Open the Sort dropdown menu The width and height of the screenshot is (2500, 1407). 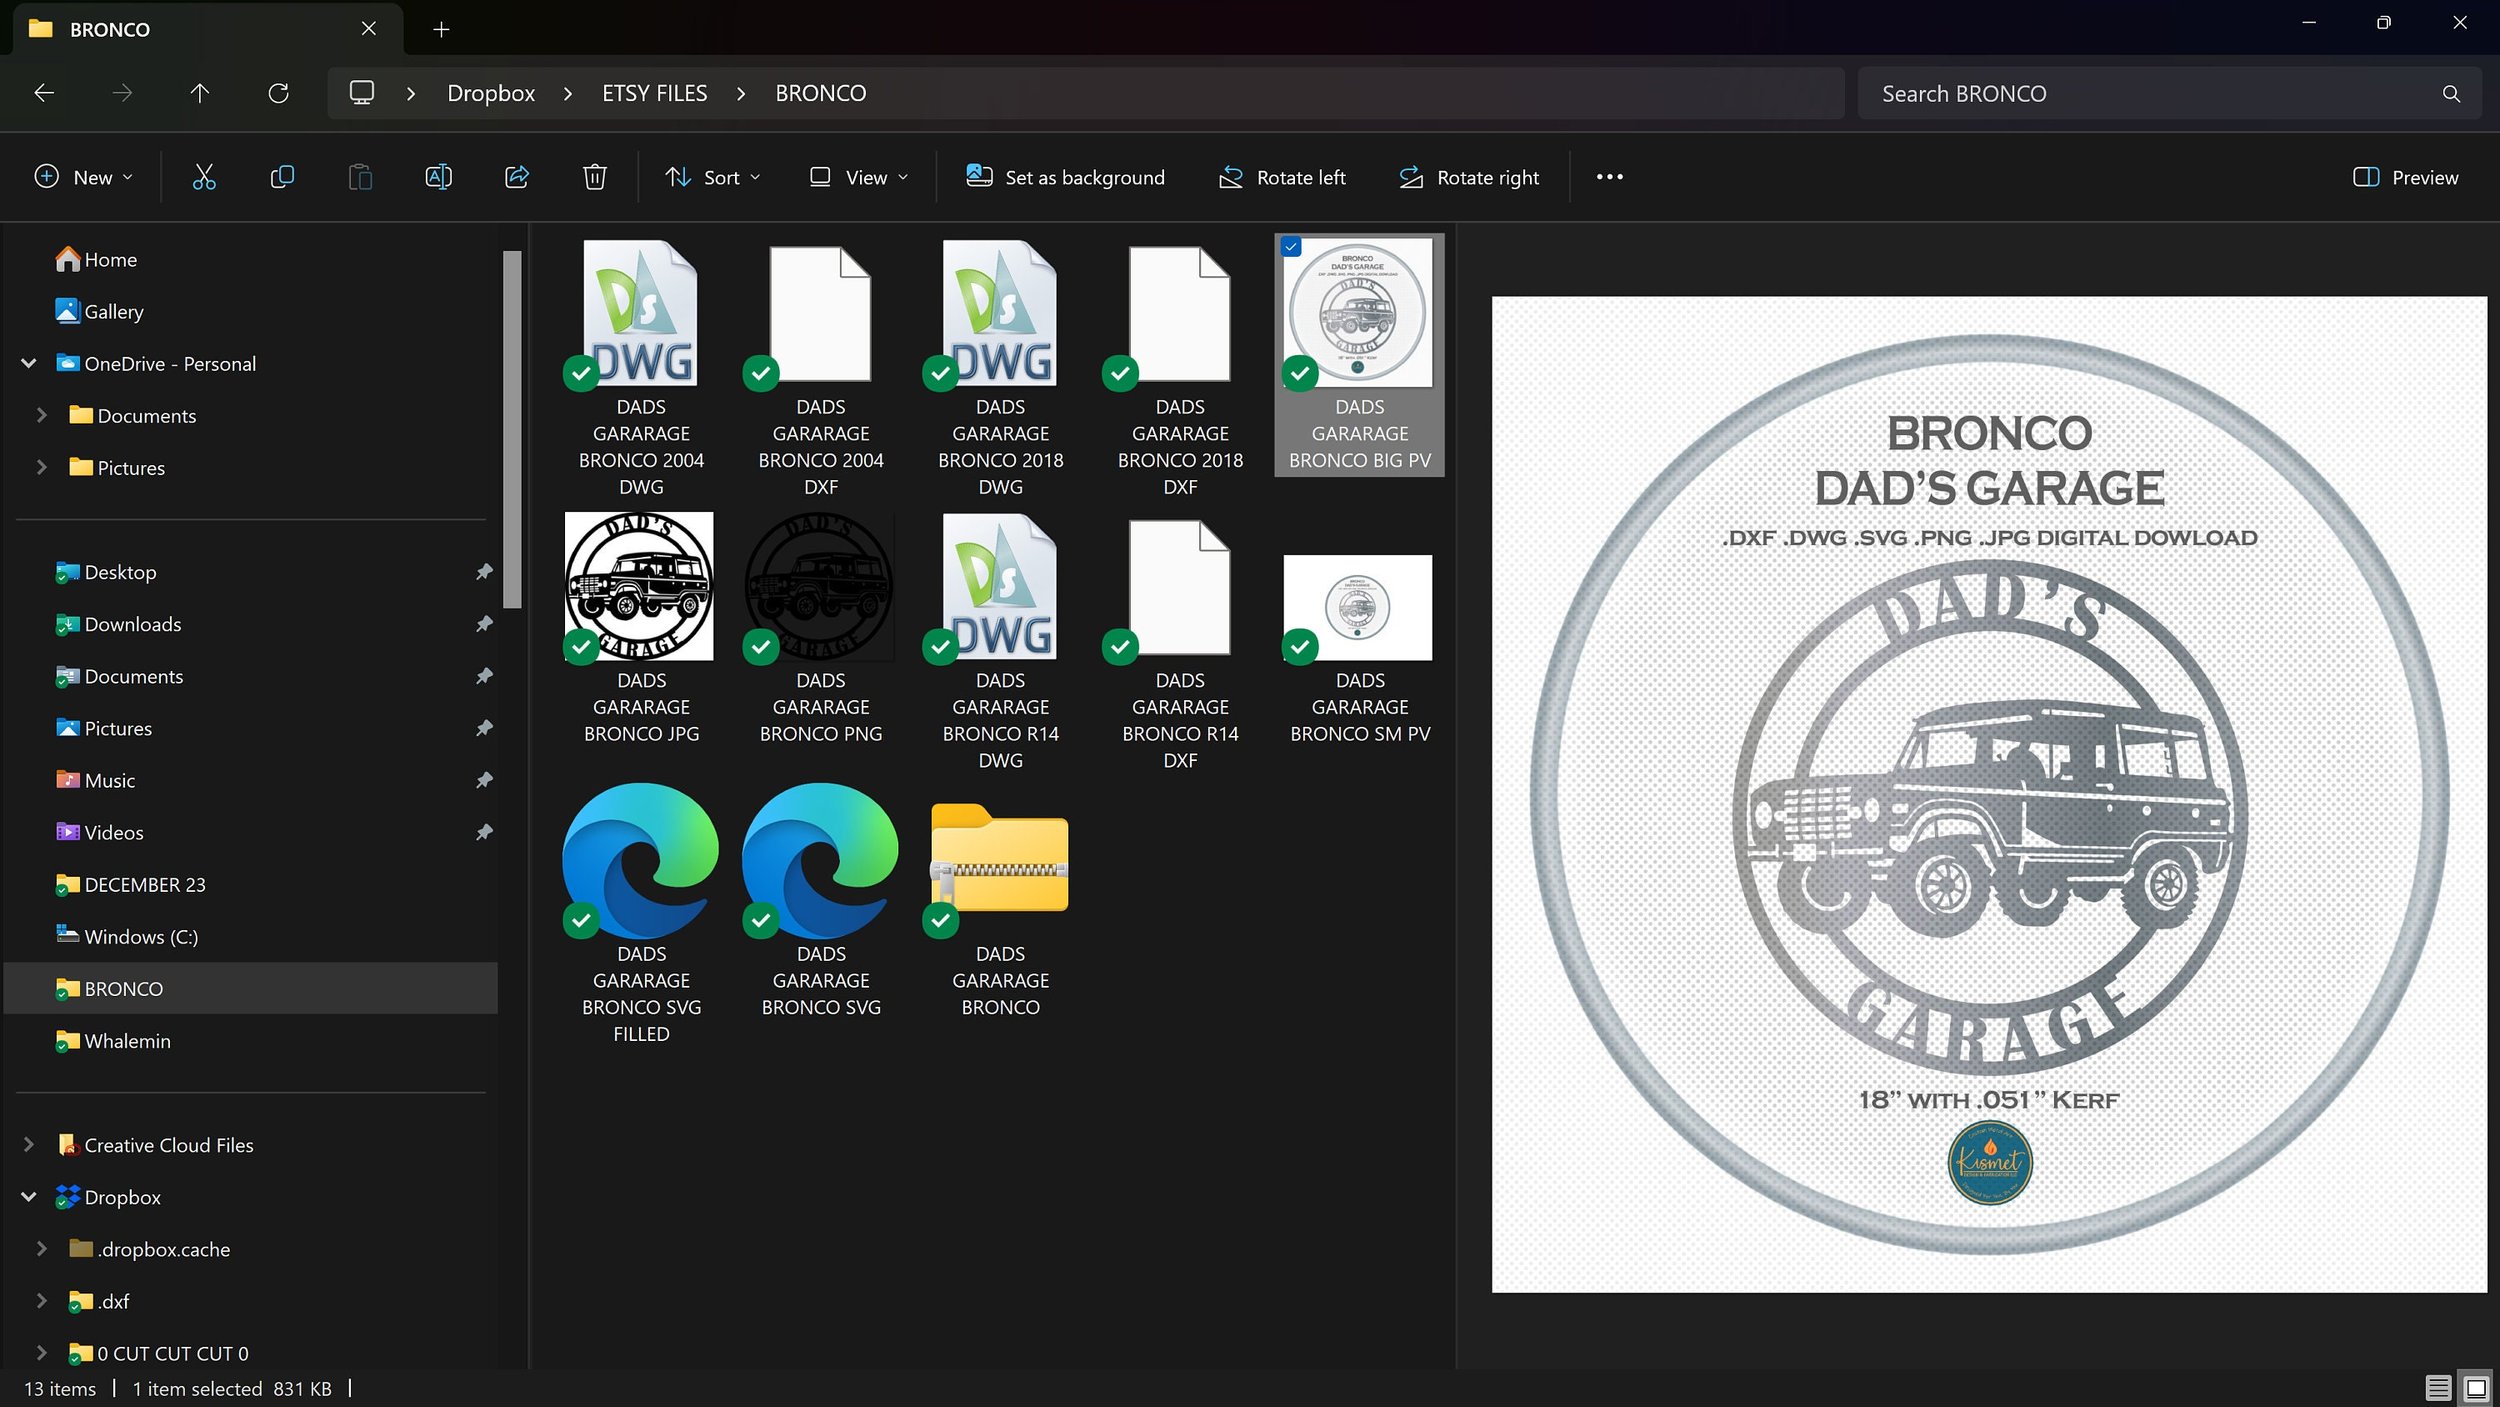(713, 177)
